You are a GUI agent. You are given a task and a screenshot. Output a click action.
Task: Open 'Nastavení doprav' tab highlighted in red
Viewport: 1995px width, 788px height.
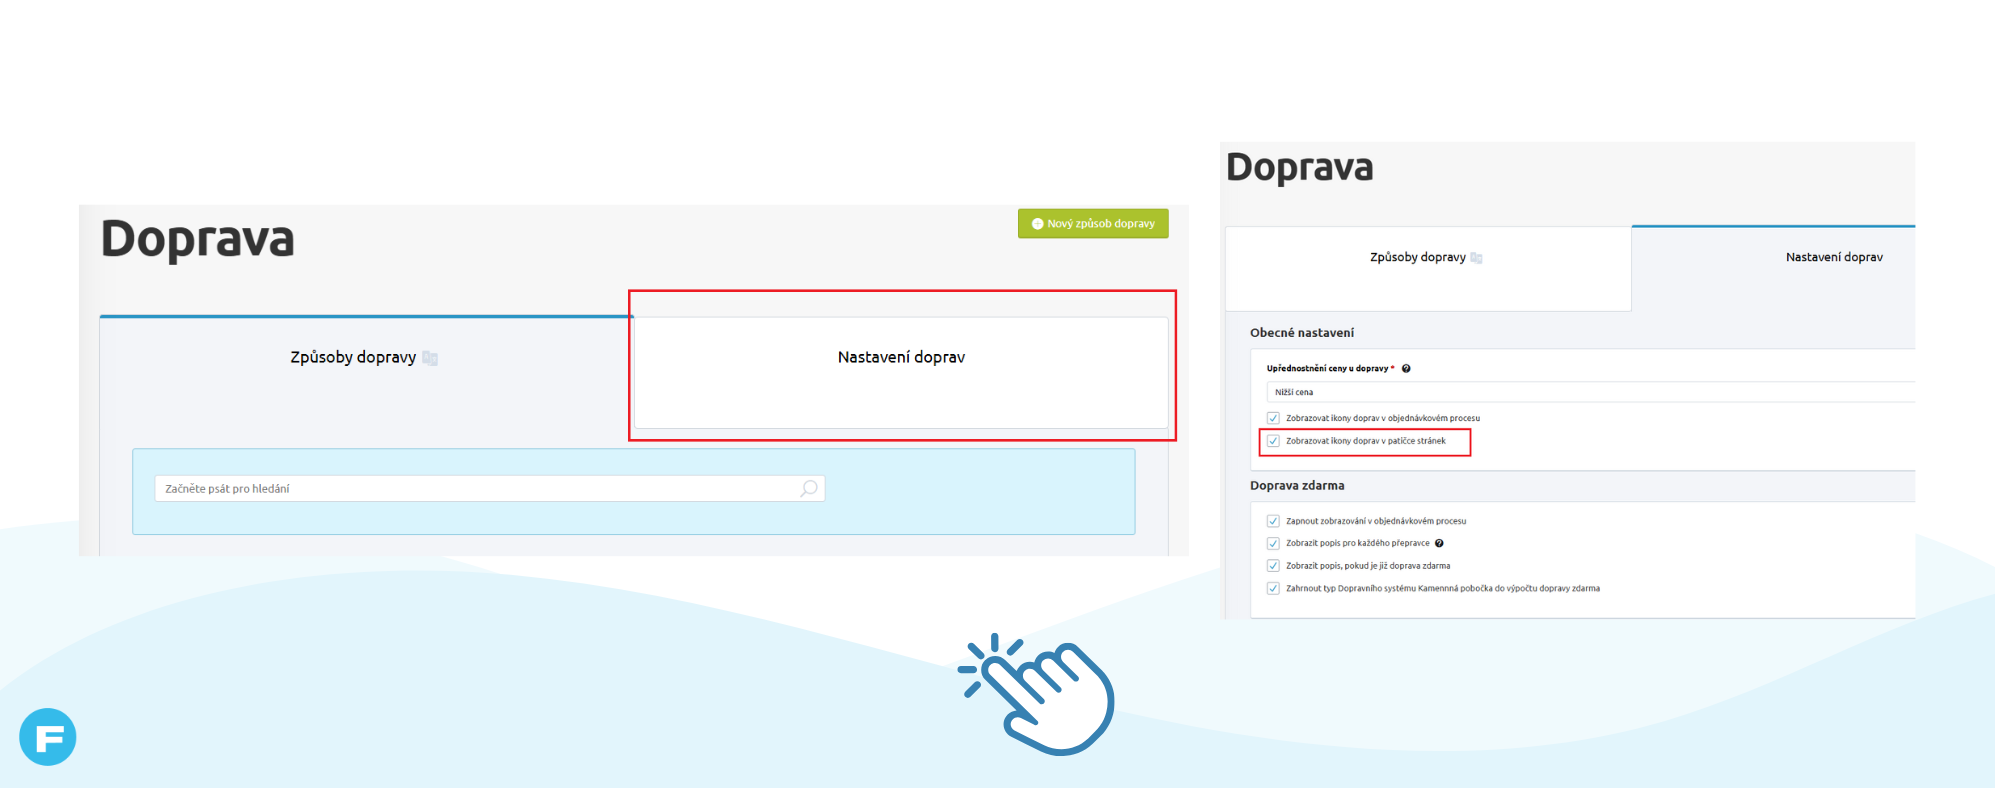click(901, 358)
